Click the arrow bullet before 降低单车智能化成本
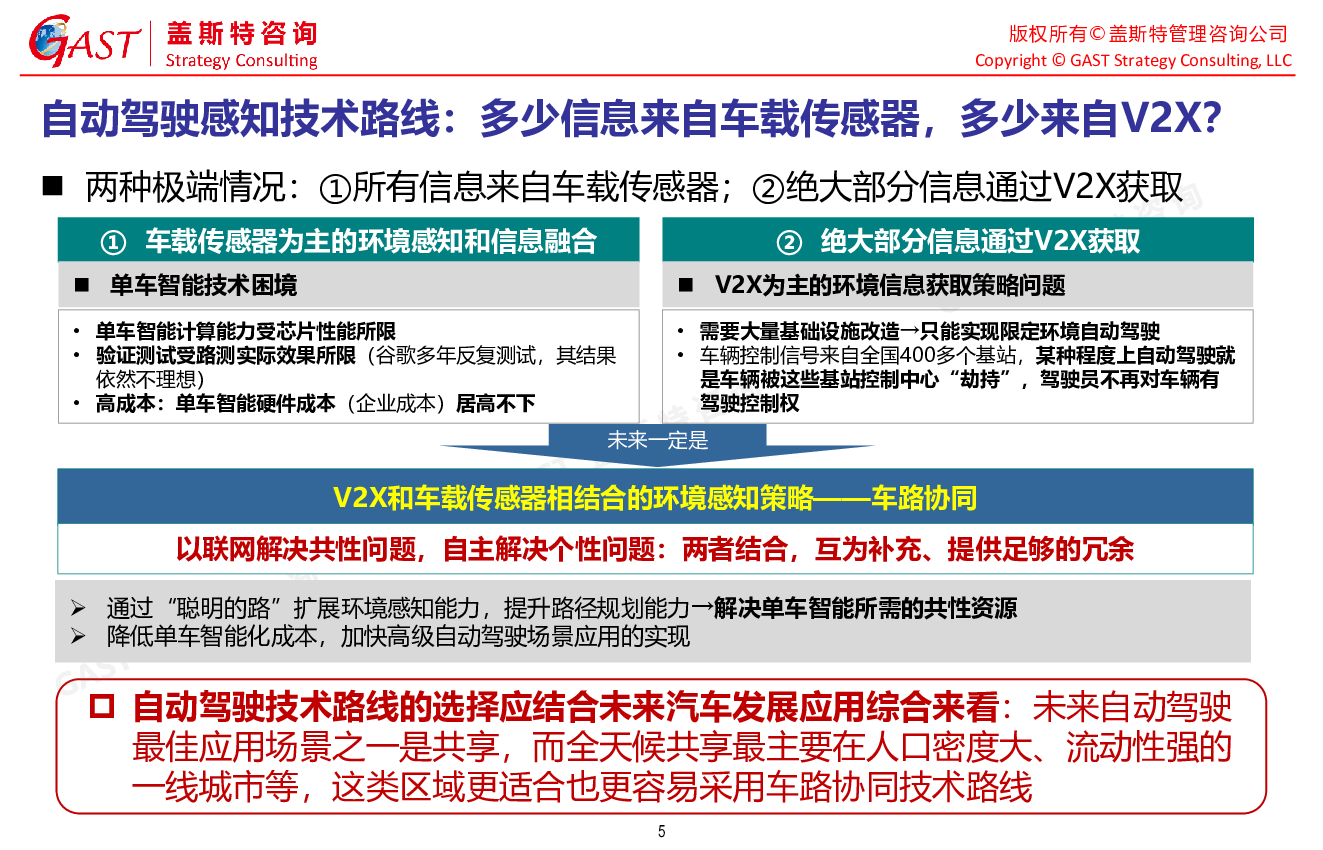Image resolution: width=1323 pixels, height=850 pixels. (x=79, y=636)
